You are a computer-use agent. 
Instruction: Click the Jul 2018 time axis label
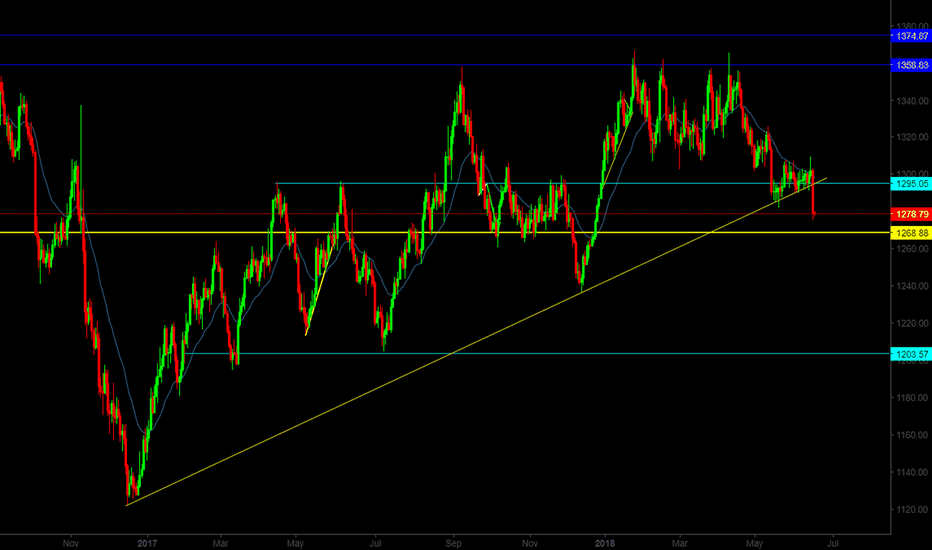[833, 543]
